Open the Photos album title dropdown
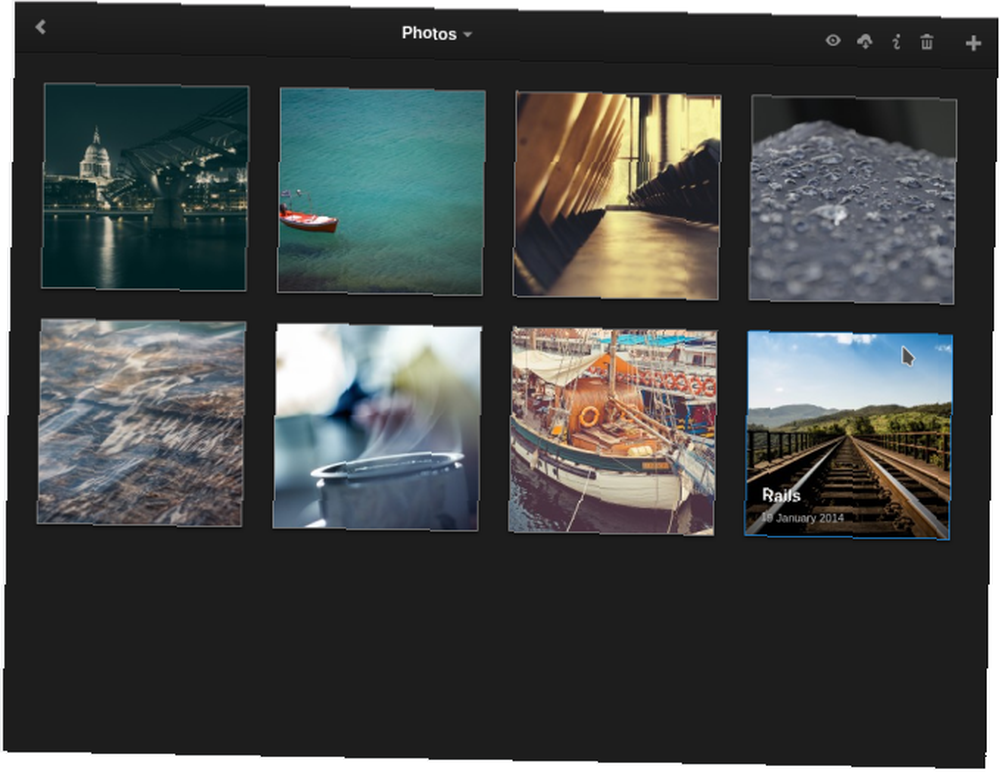This screenshot has height=773, width=1000. tap(437, 34)
